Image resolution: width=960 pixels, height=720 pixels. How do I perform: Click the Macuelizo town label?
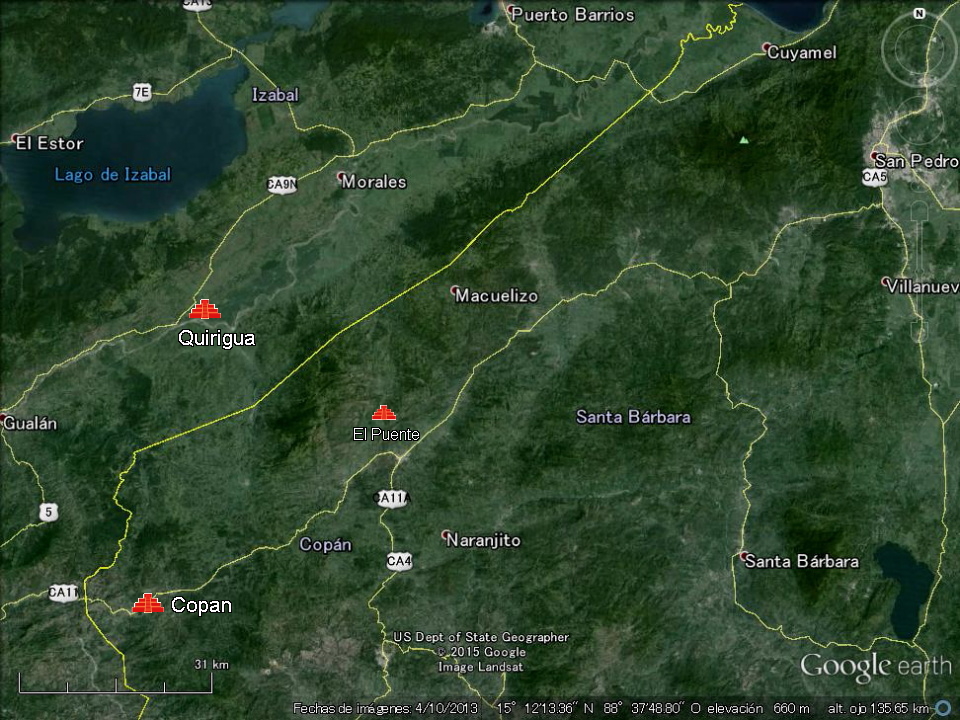click(x=496, y=296)
